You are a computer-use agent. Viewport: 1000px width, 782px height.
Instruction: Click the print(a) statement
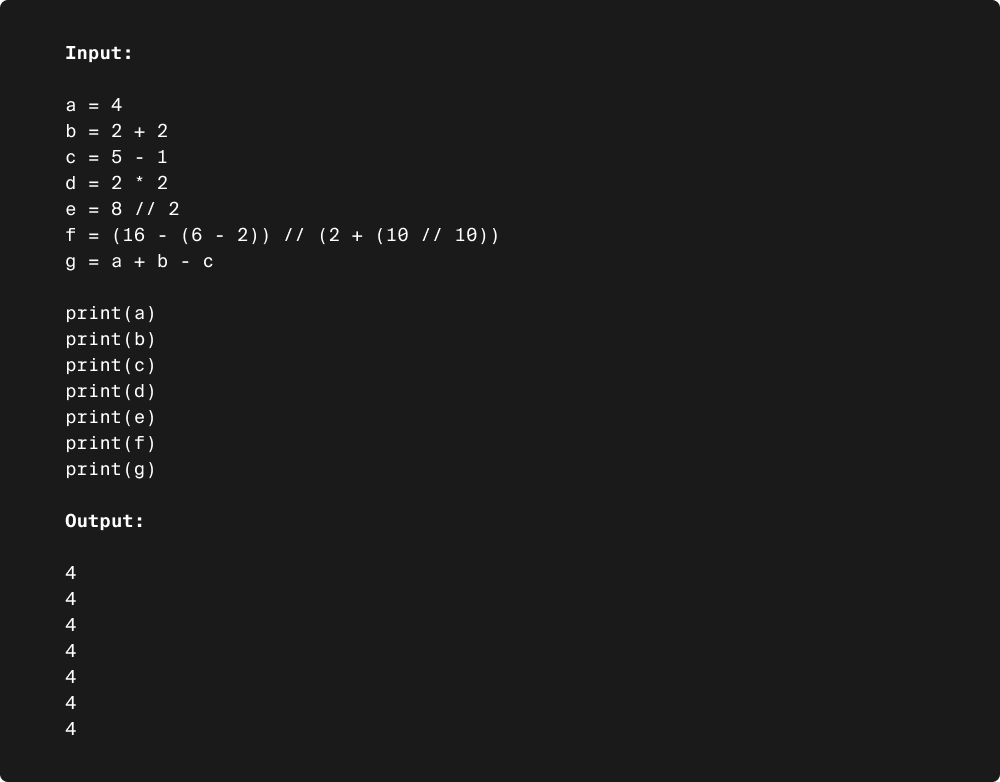(110, 313)
